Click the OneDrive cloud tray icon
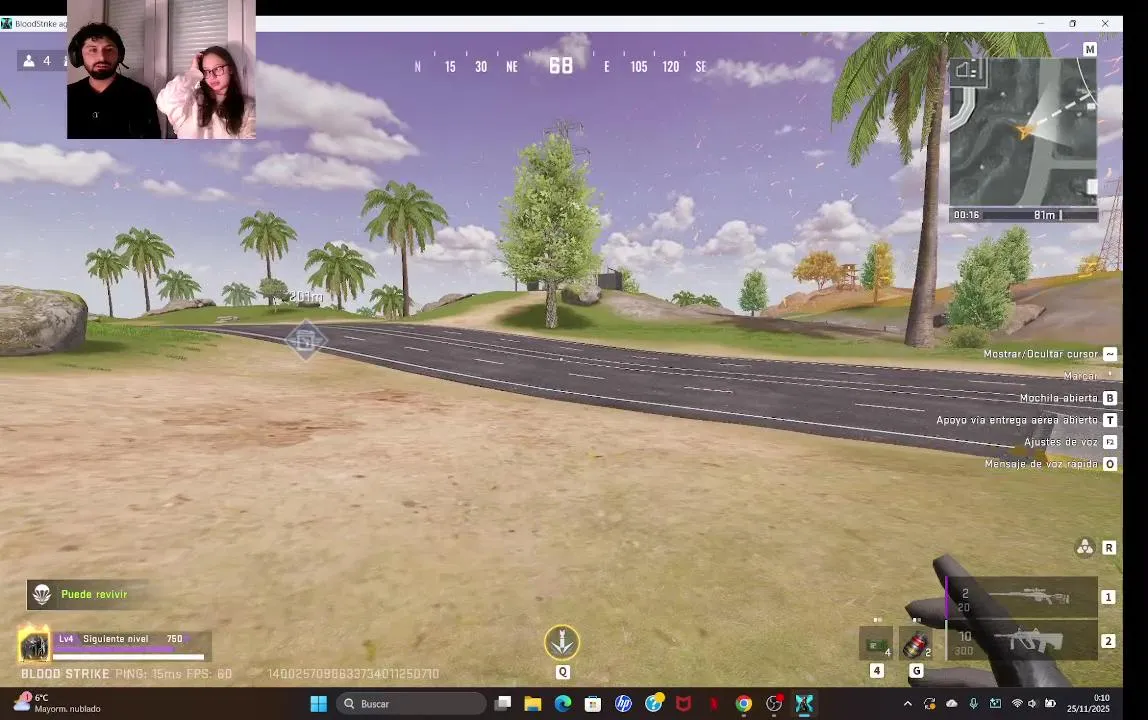1148x720 pixels. 952,704
